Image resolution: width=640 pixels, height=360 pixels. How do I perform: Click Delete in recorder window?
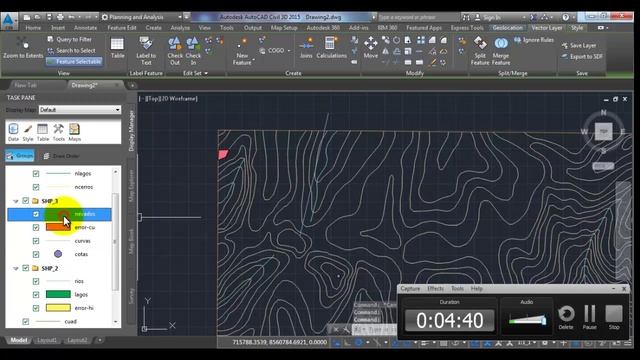coord(566,317)
